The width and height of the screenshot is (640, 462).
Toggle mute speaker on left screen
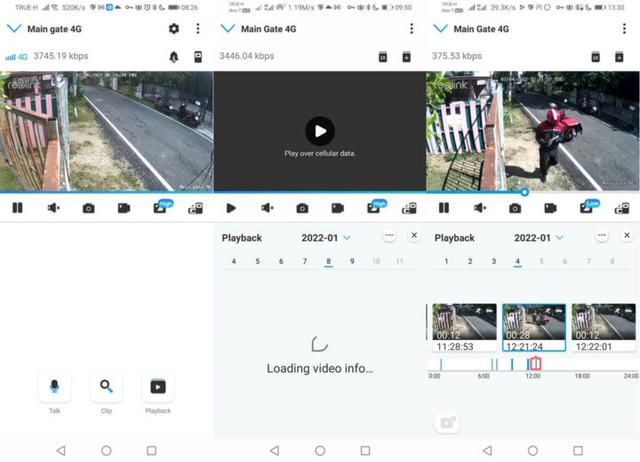click(x=53, y=208)
